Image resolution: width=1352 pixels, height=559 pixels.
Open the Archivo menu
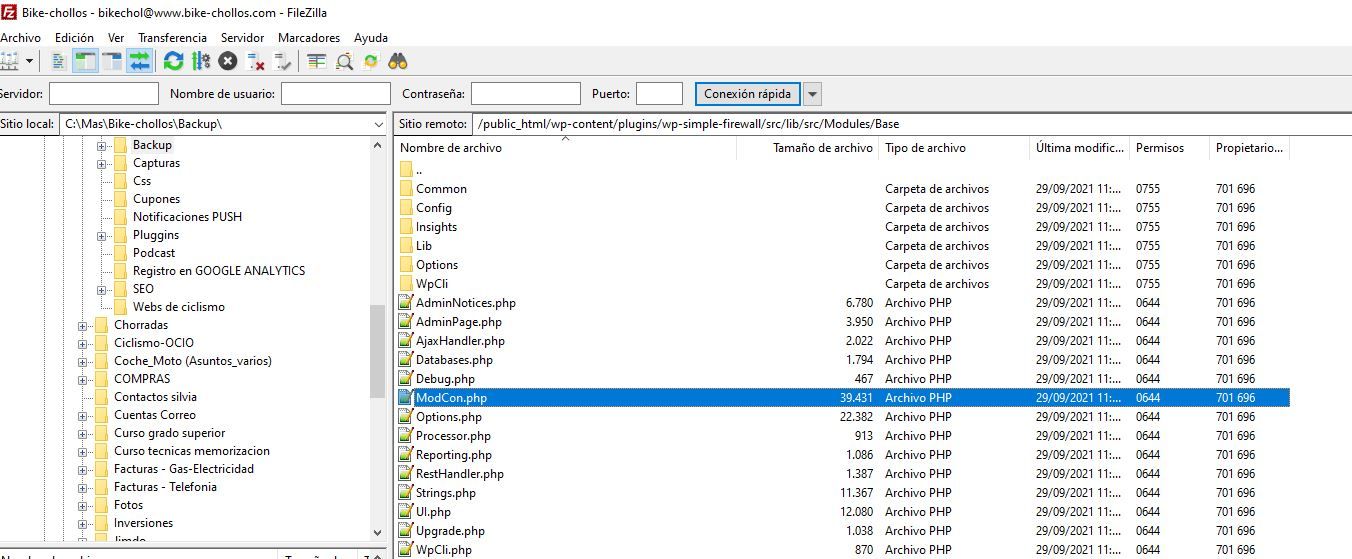pyautogui.click(x=20, y=37)
